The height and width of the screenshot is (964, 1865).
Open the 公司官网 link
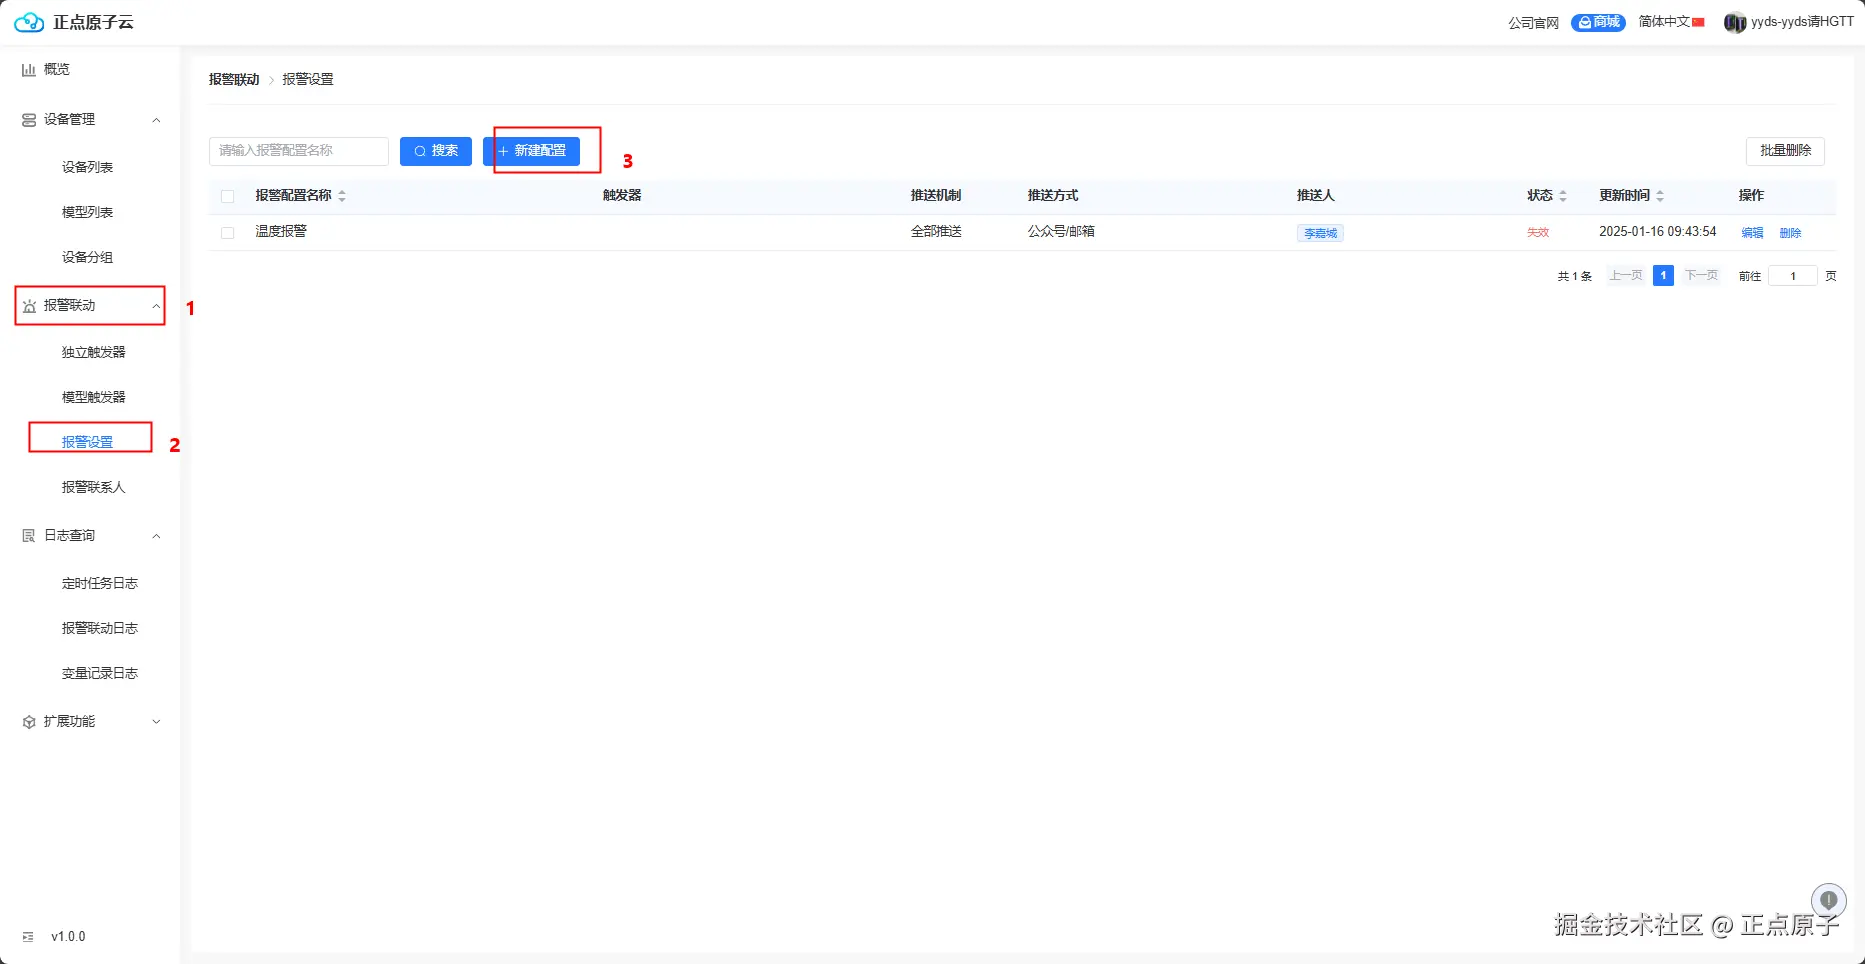tap(1533, 23)
